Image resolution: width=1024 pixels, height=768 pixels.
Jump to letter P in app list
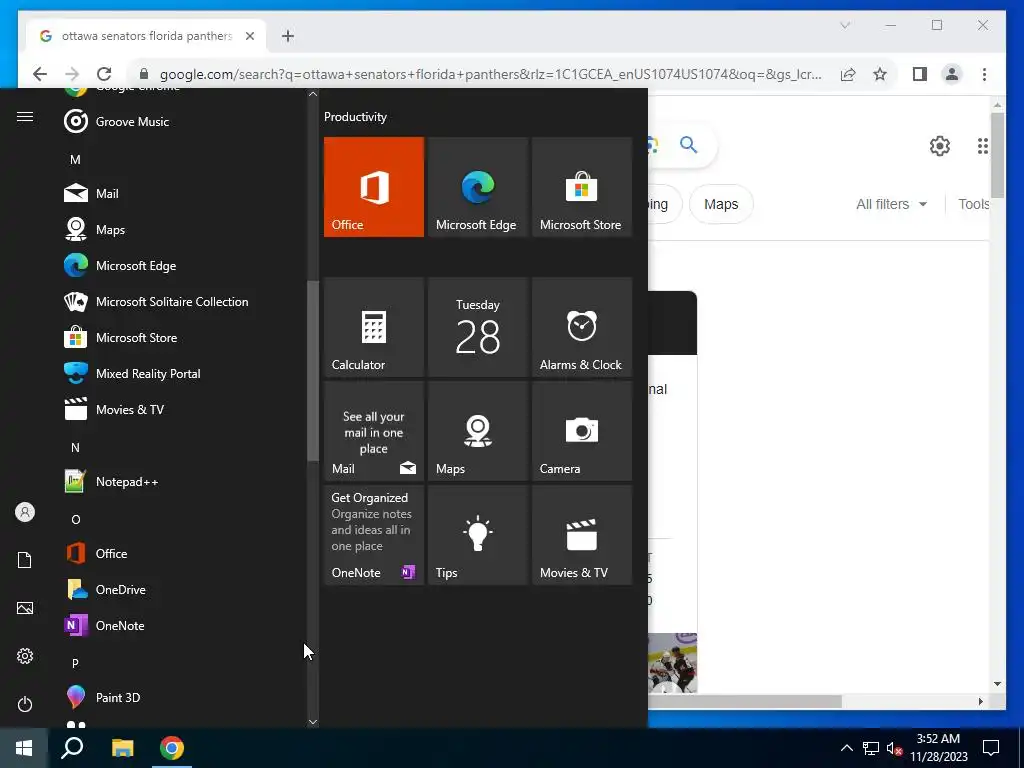(75, 664)
